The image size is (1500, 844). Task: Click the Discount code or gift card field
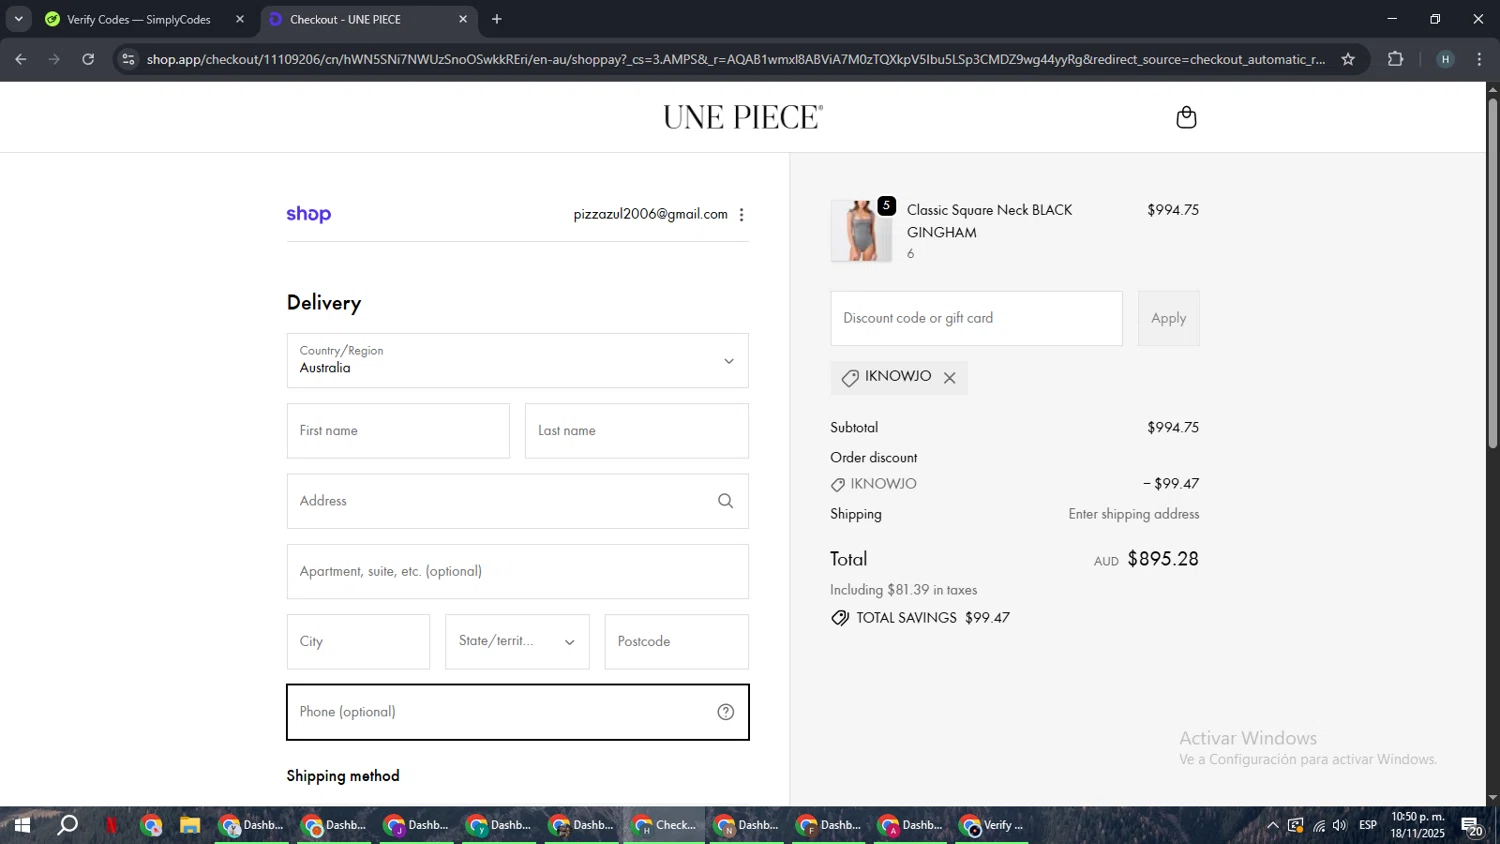(976, 318)
